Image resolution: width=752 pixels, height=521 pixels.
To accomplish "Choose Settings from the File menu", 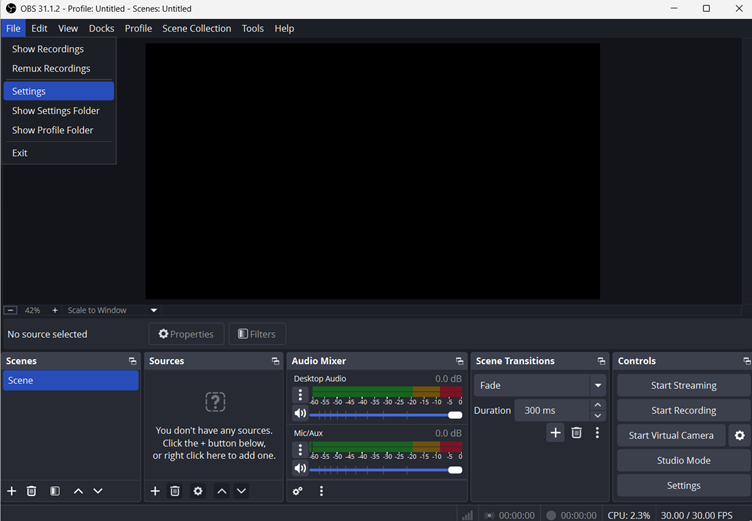I will [x=58, y=91].
